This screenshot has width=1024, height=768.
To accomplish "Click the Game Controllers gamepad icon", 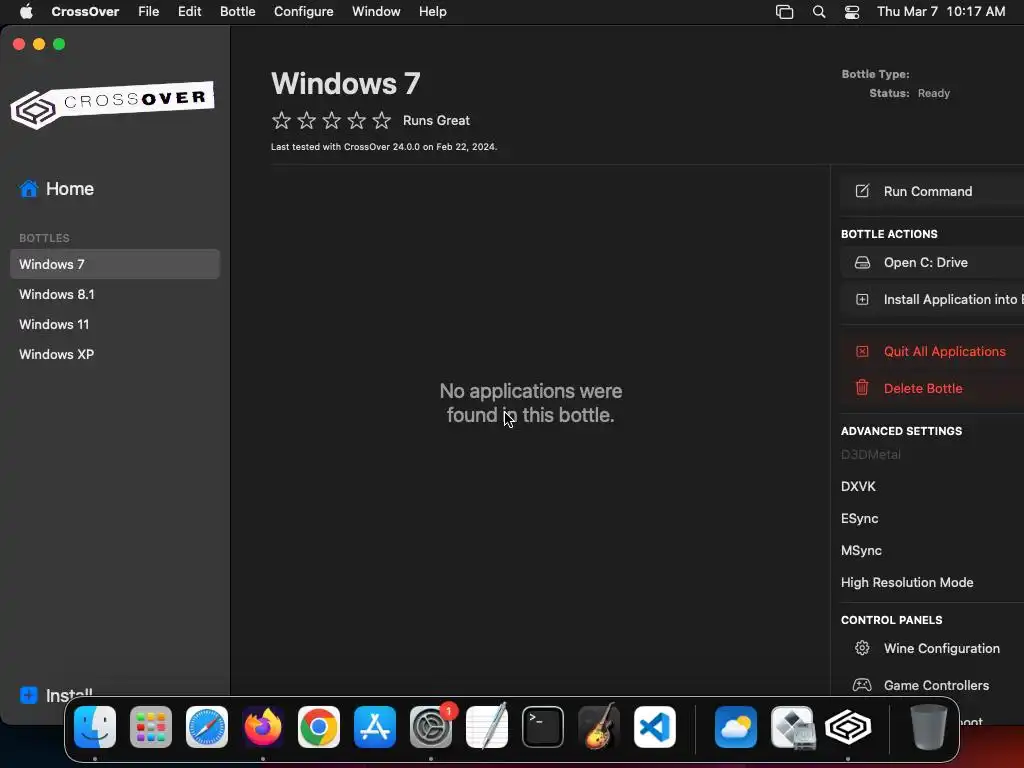I will pyautogui.click(x=862, y=685).
